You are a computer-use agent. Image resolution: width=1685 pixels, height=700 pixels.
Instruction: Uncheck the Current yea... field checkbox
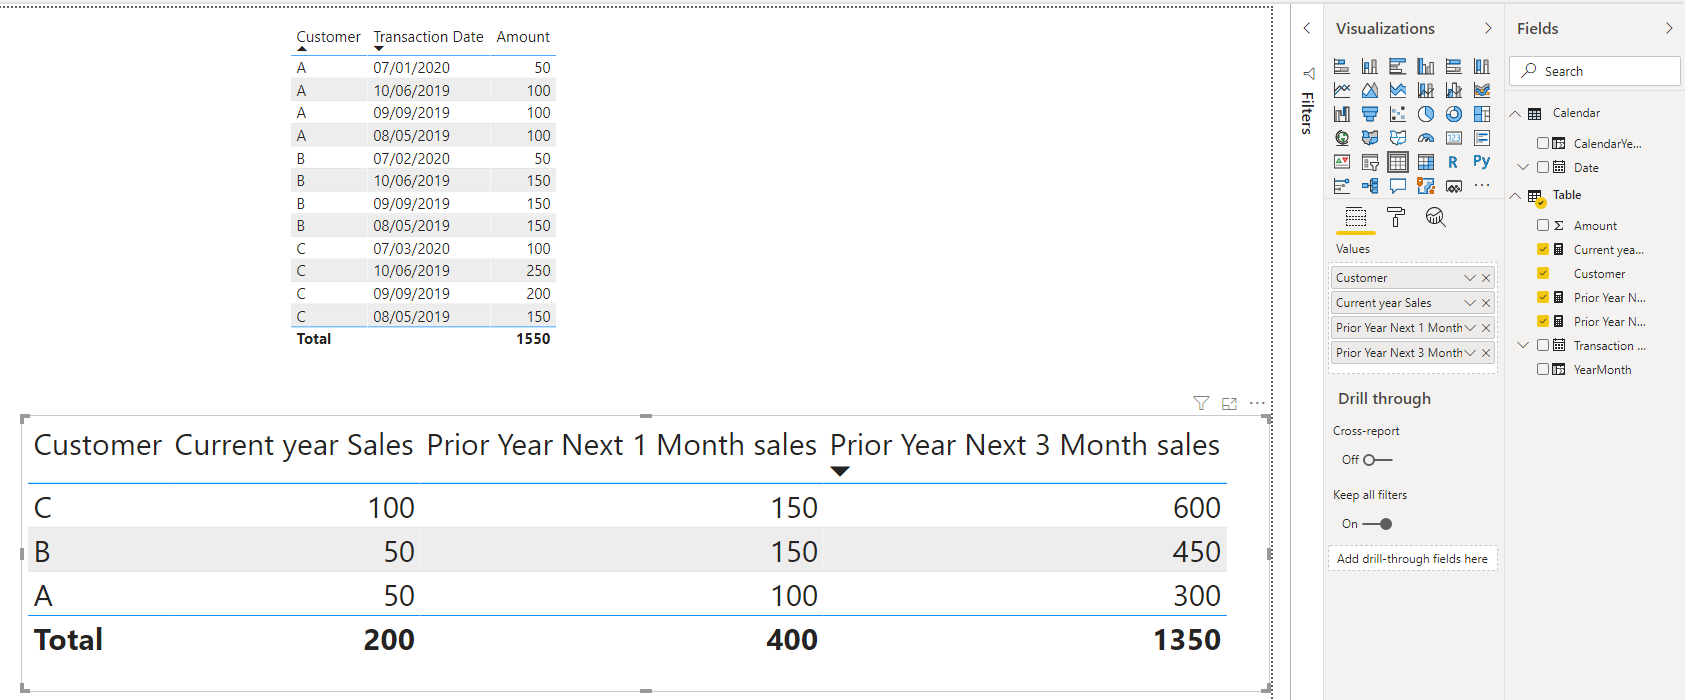[1543, 249]
